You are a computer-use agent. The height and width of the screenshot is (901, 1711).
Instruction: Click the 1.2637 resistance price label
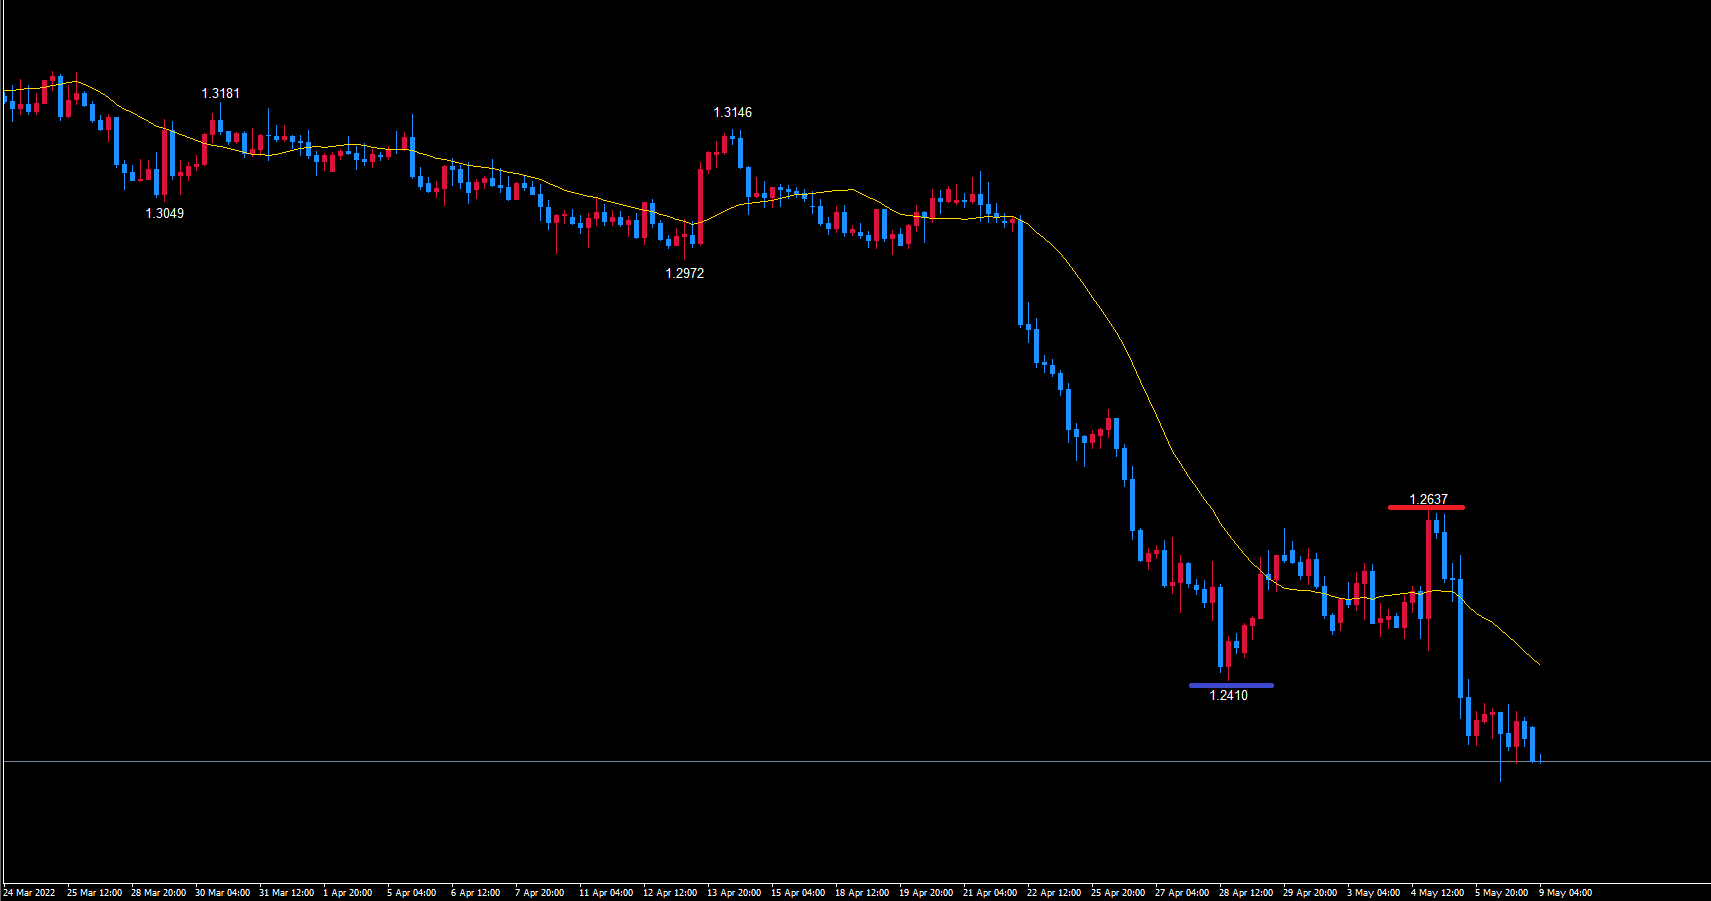[1428, 499]
